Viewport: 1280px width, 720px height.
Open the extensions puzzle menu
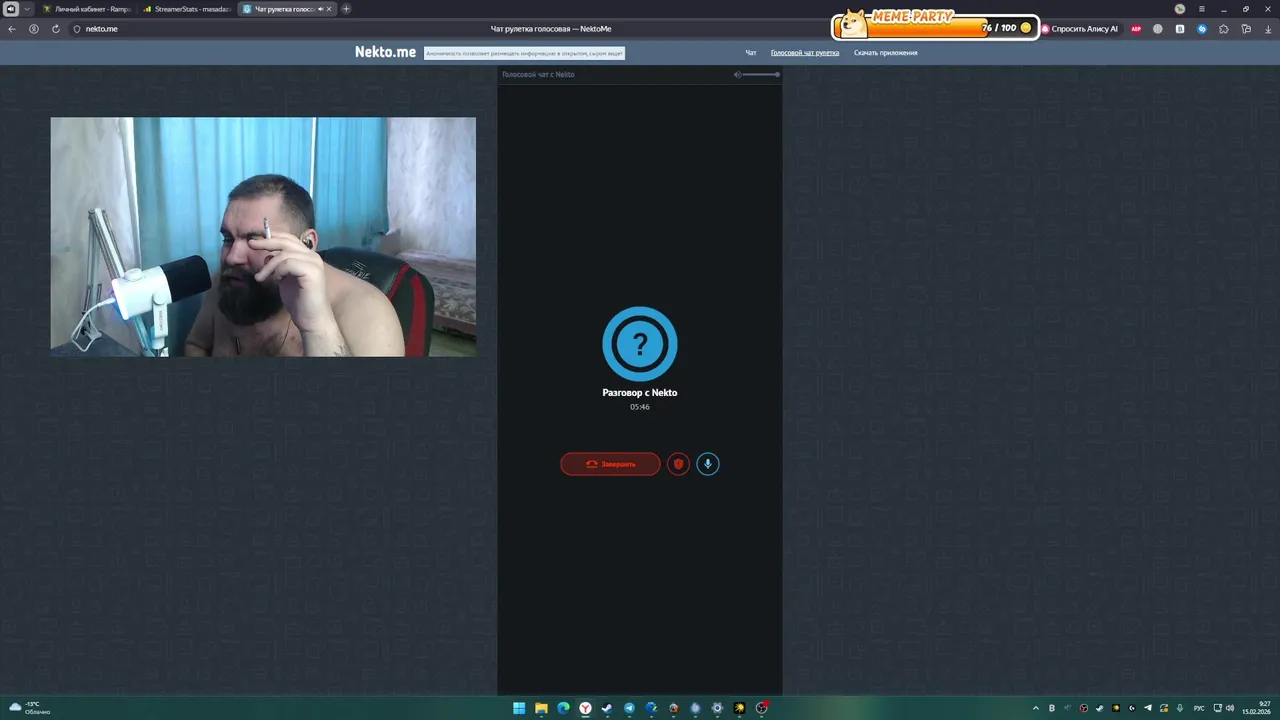point(1224,29)
